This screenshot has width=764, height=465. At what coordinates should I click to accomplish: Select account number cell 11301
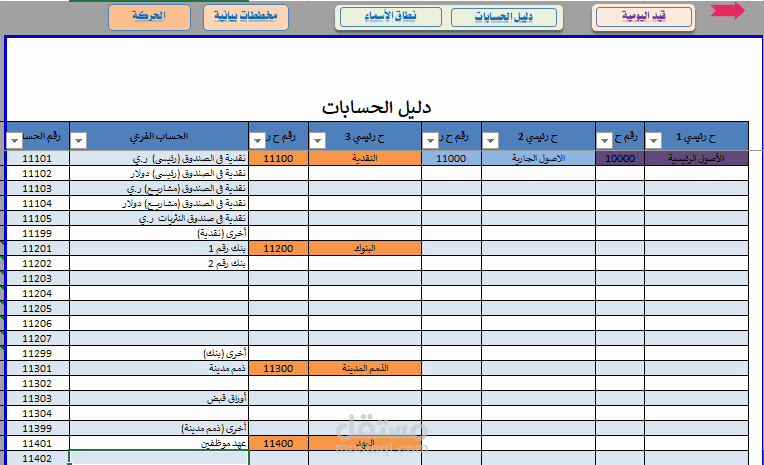coord(37,368)
